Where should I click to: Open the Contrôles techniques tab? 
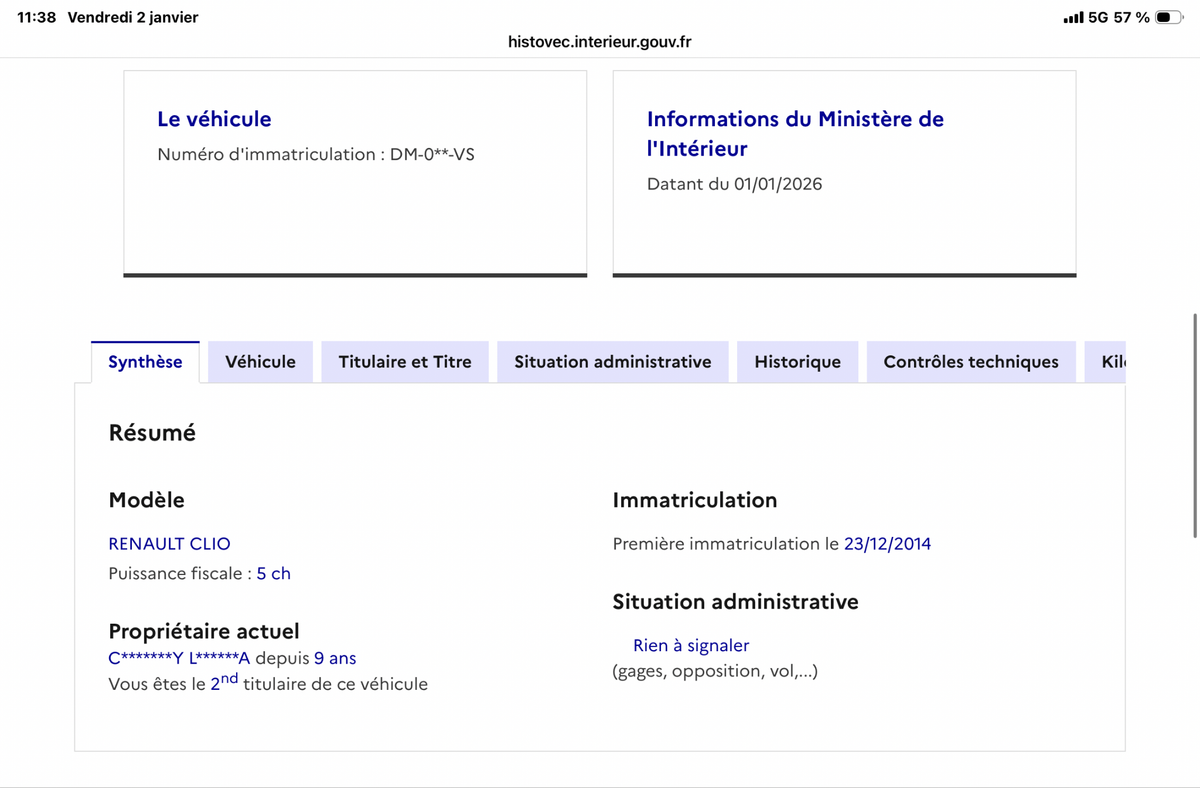[970, 362]
